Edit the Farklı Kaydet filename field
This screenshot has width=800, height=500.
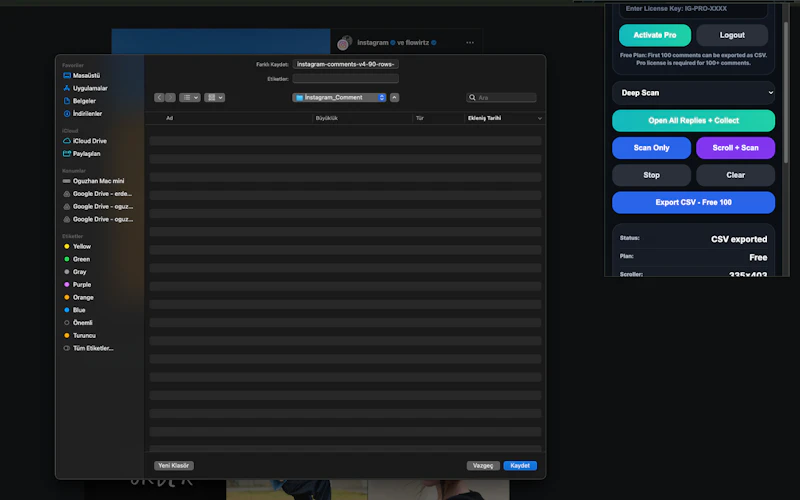(345, 64)
